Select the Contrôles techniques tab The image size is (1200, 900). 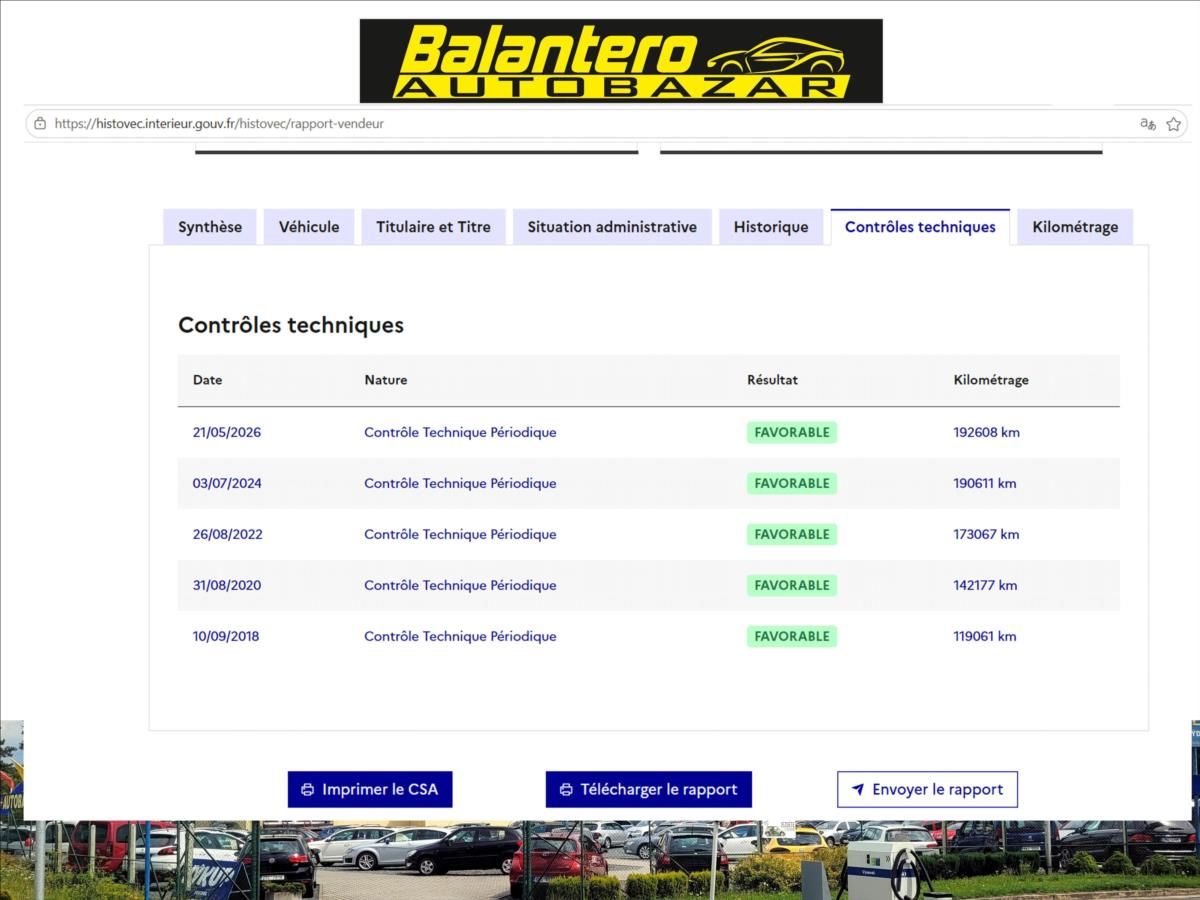pyautogui.click(x=920, y=227)
